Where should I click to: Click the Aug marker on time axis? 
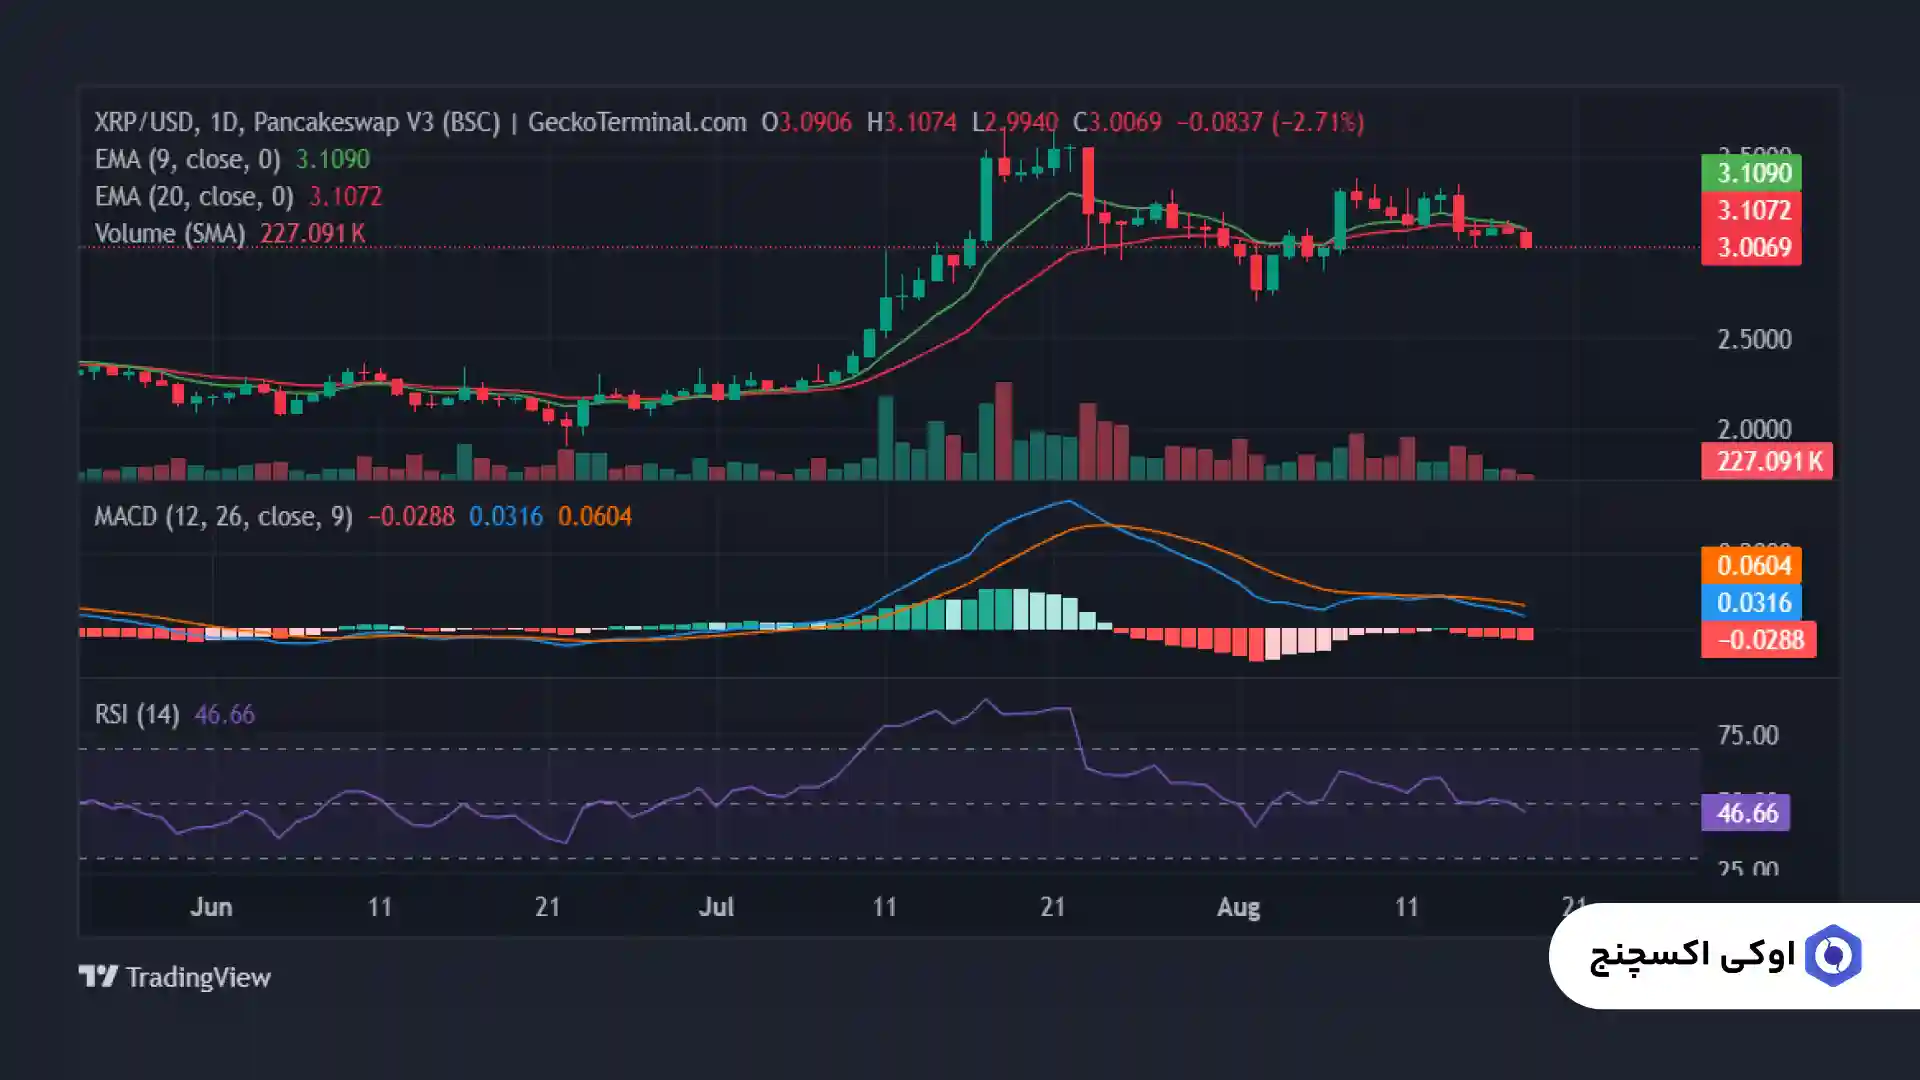pos(1238,907)
